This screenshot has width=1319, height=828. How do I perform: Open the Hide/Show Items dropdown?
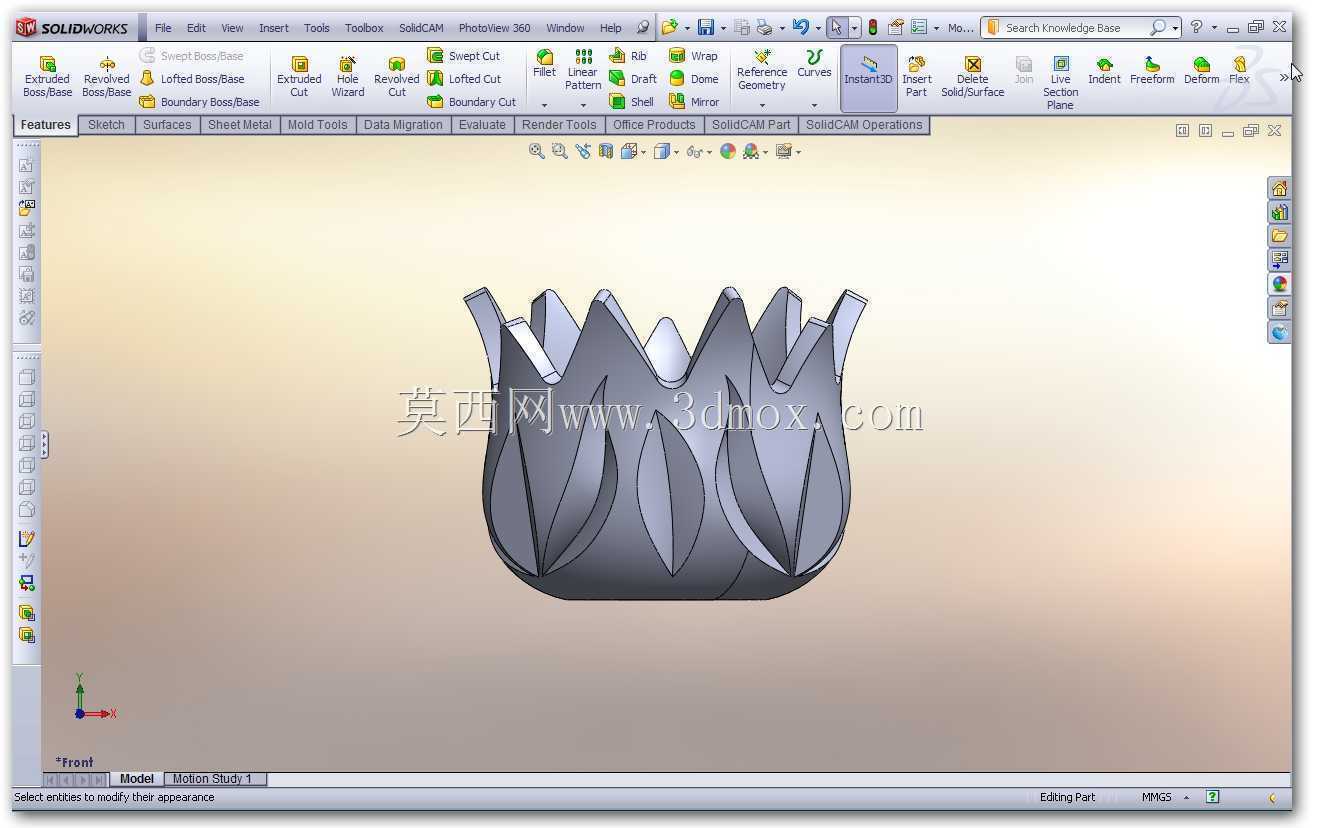pyautogui.click(x=710, y=152)
